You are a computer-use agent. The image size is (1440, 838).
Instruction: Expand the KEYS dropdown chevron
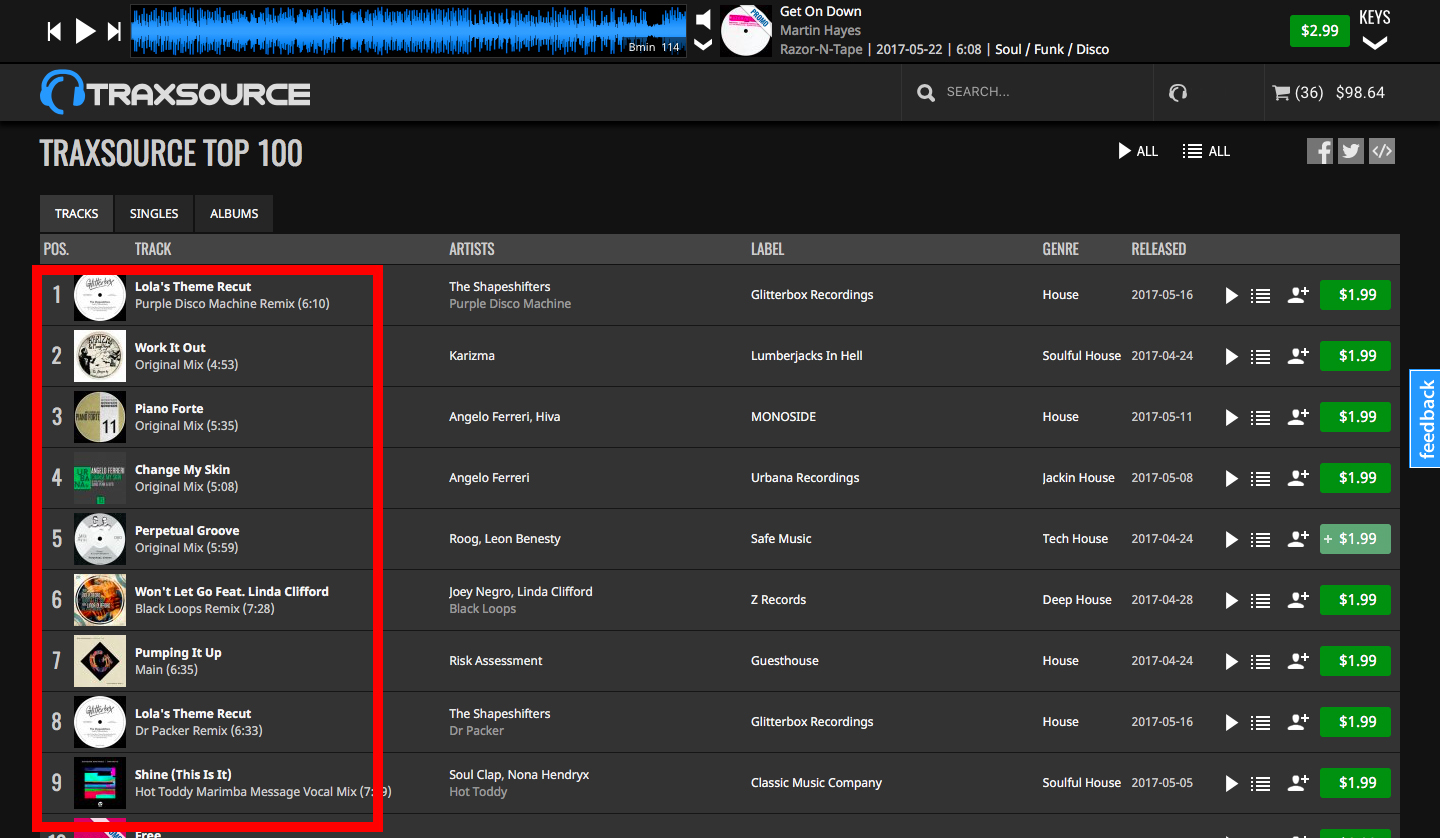(1375, 43)
